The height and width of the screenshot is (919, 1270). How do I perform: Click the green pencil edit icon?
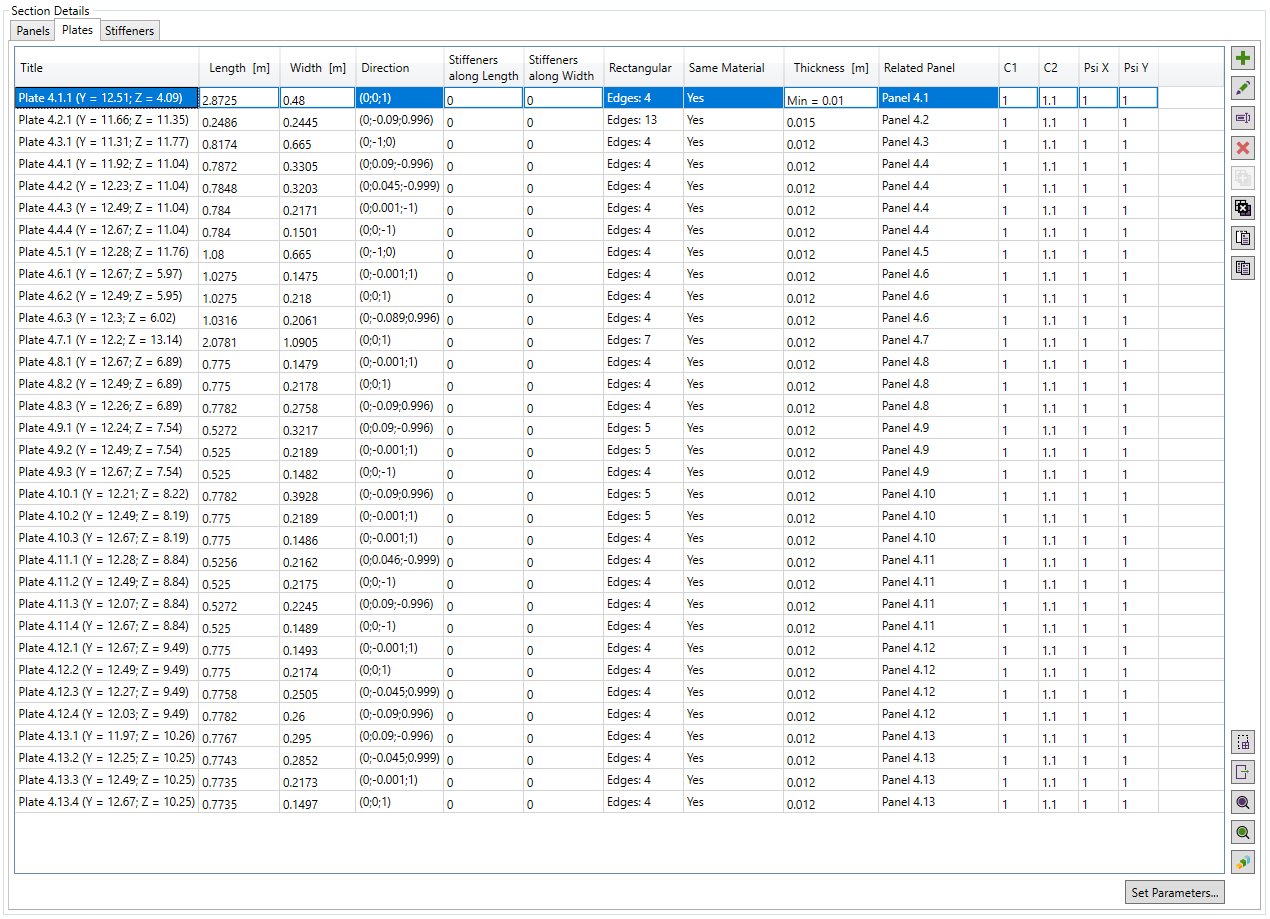click(x=1243, y=89)
